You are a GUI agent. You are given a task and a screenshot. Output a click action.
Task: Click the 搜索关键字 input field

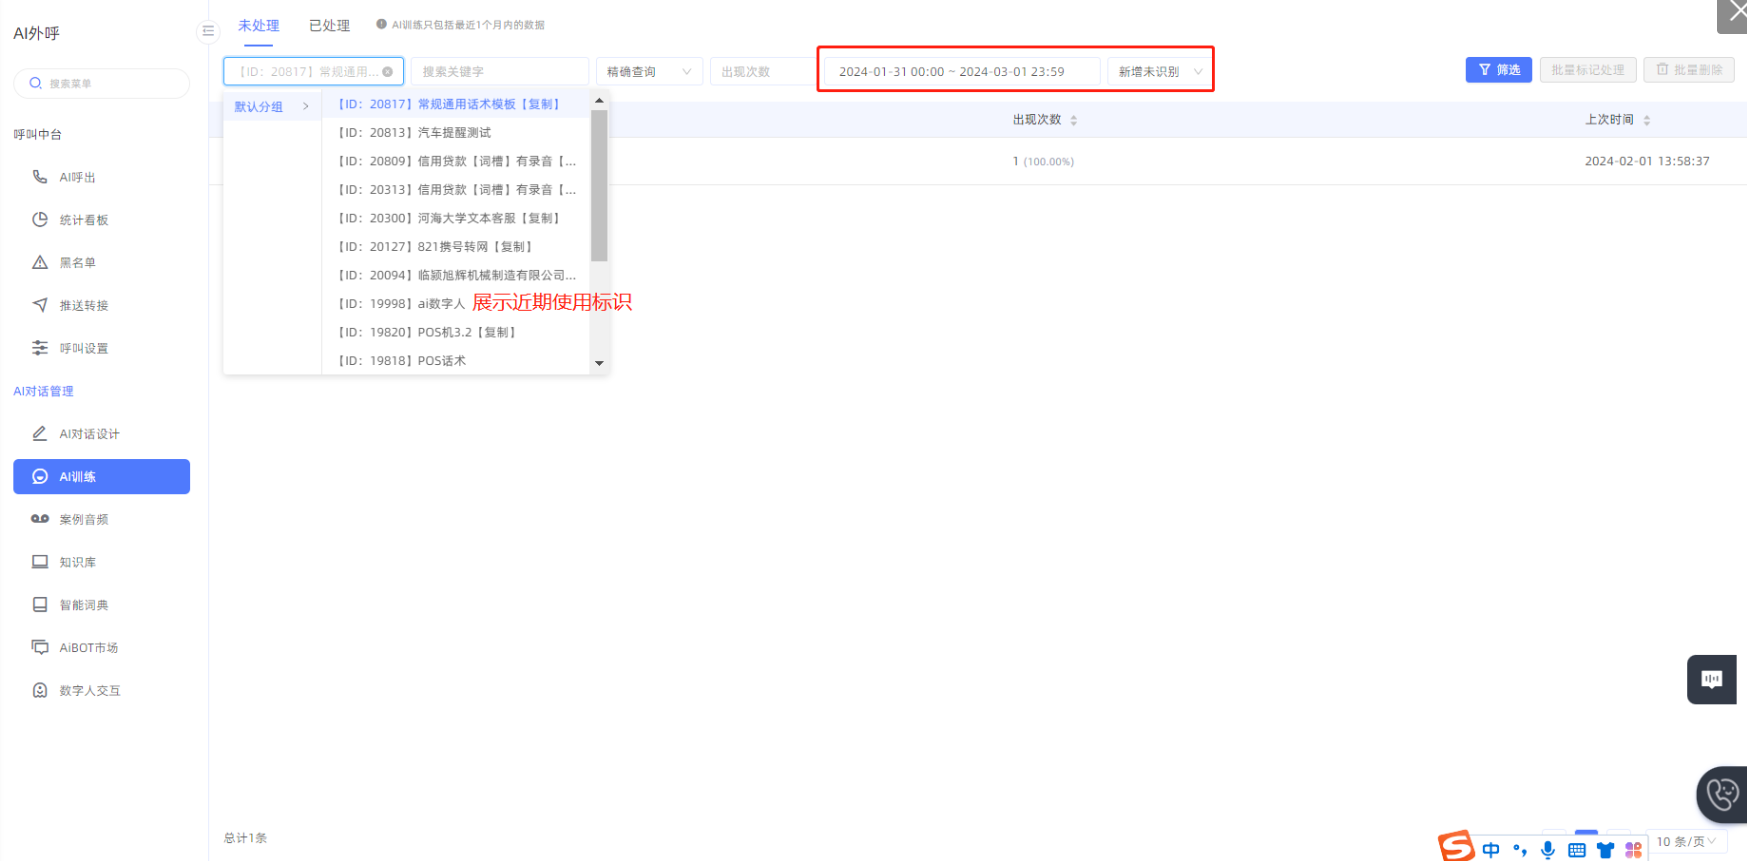(498, 72)
